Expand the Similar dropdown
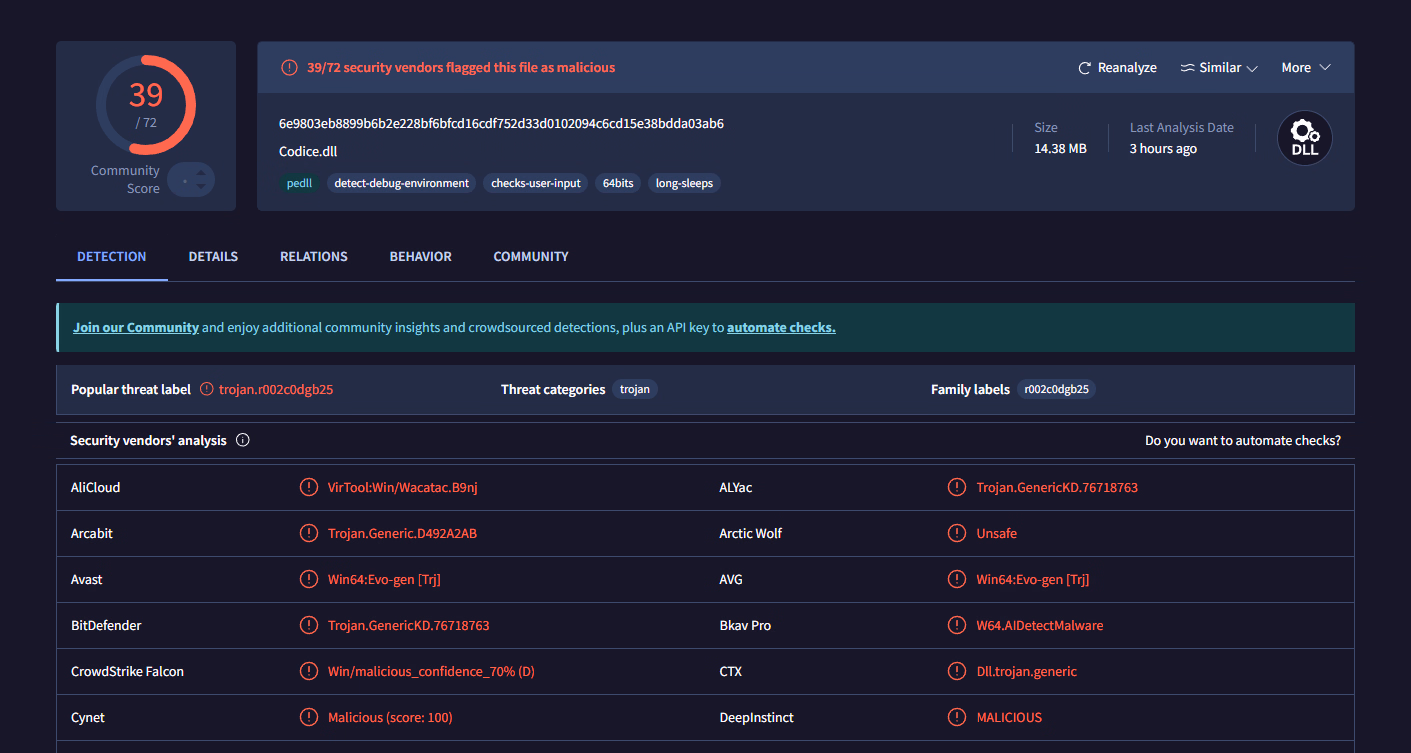The image size is (1411, 753). (1218, 68)
